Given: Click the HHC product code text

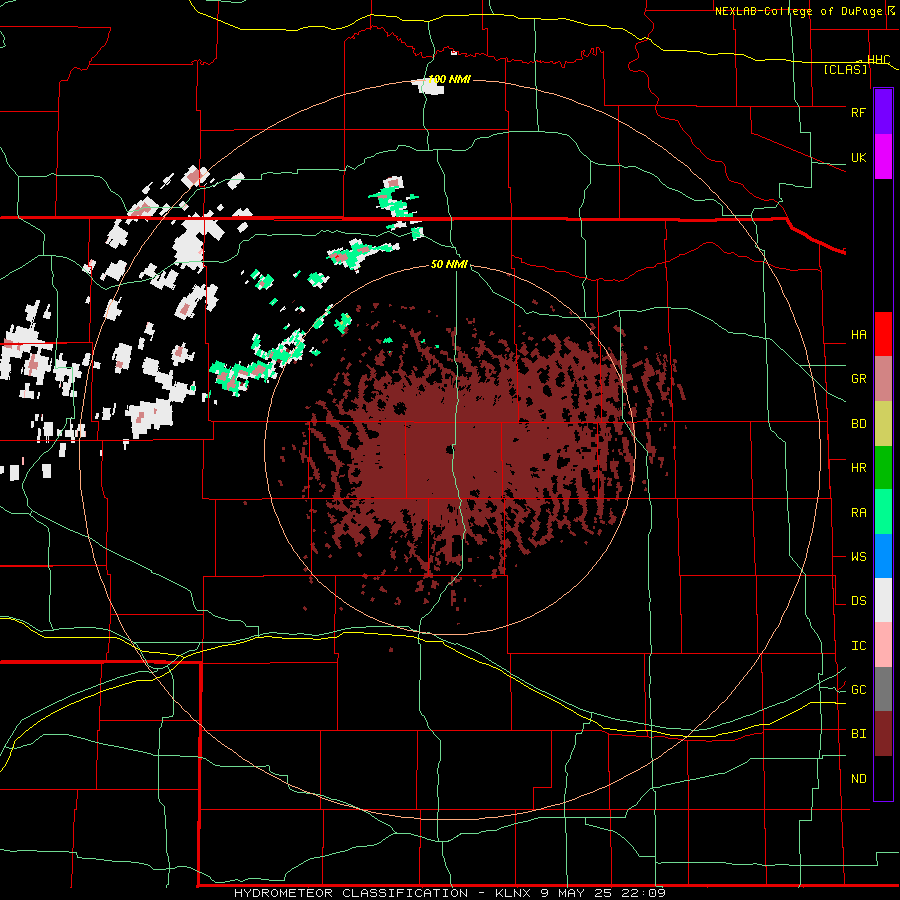Looking at the screenshot, I should click(x=878, y=60).
